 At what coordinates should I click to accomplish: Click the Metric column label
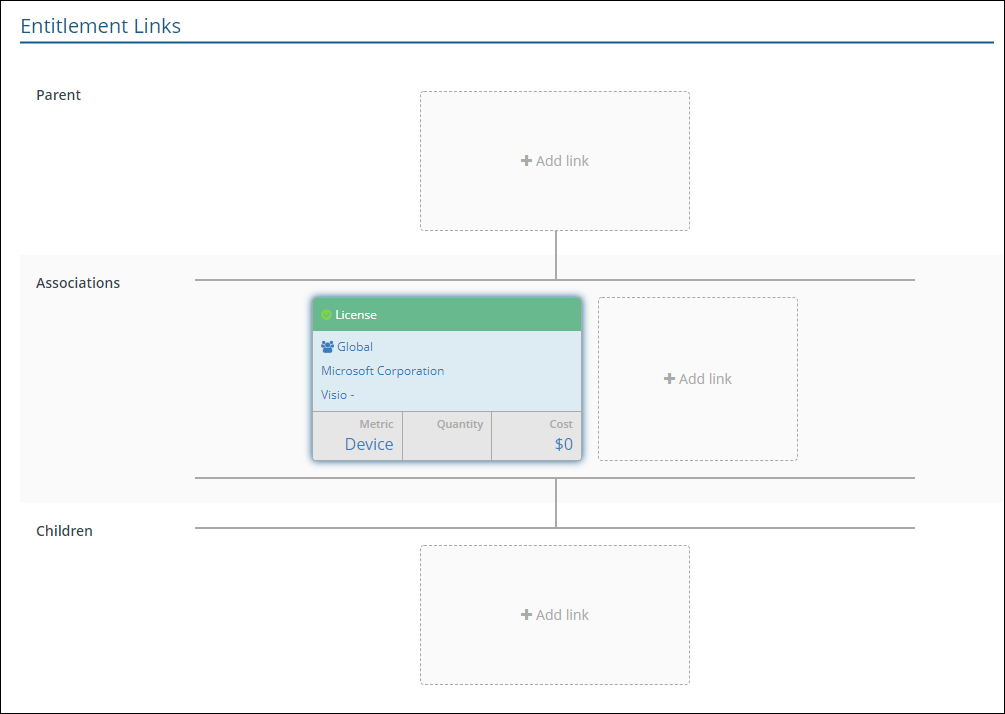[x=376, y=424]
